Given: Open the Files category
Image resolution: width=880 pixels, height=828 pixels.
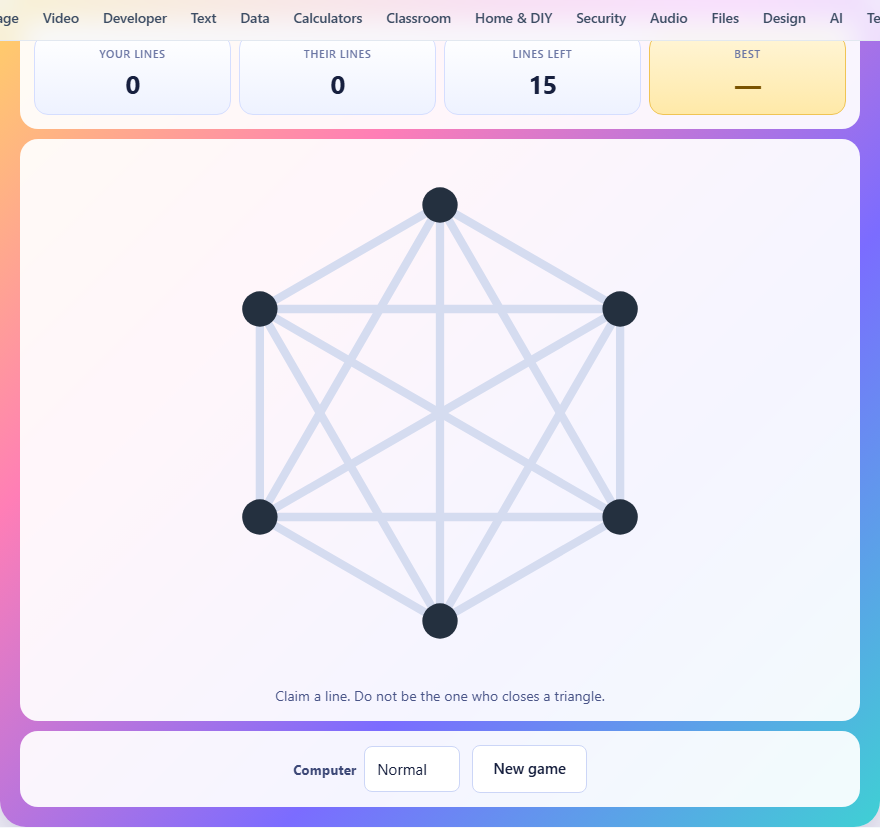Looking at the screenshot, I should click(x=725, y=19).
